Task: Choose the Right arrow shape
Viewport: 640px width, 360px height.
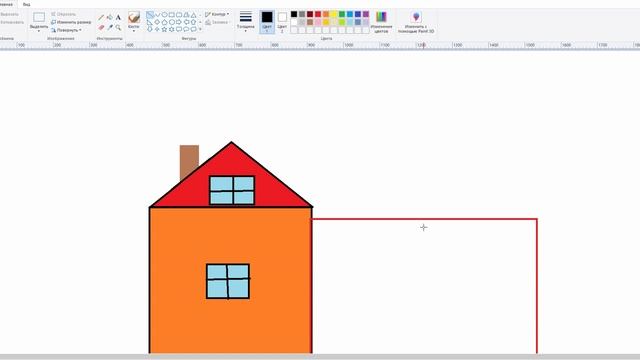Action: pyautogui.click(x=179, y=22)
